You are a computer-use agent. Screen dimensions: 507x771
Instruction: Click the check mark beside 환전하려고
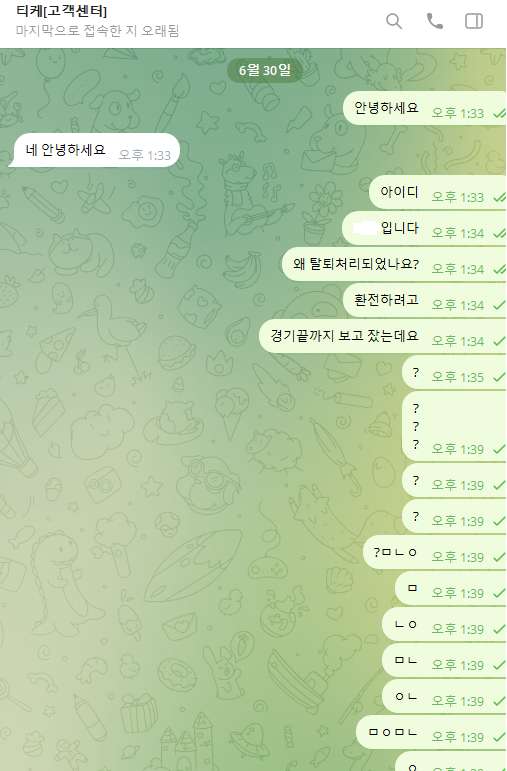499,306
